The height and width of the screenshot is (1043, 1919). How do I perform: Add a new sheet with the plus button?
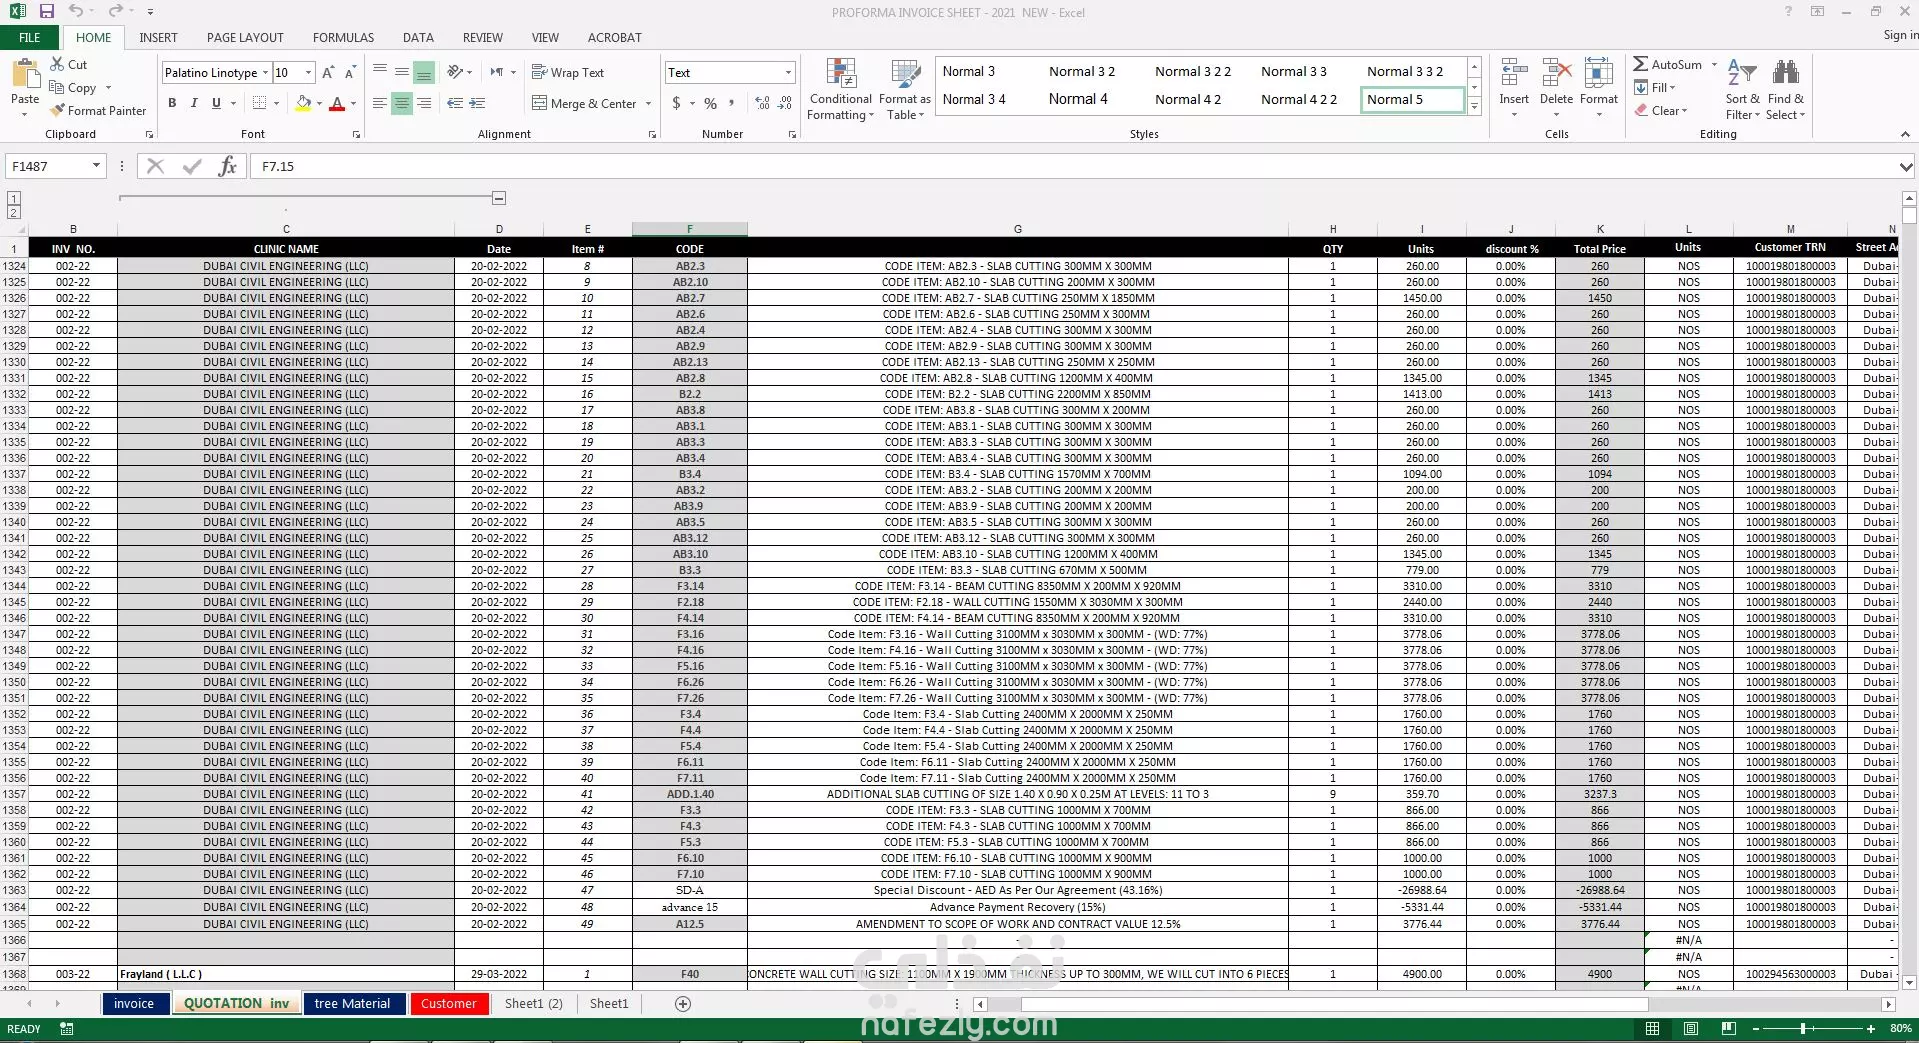pos(683,1003)
